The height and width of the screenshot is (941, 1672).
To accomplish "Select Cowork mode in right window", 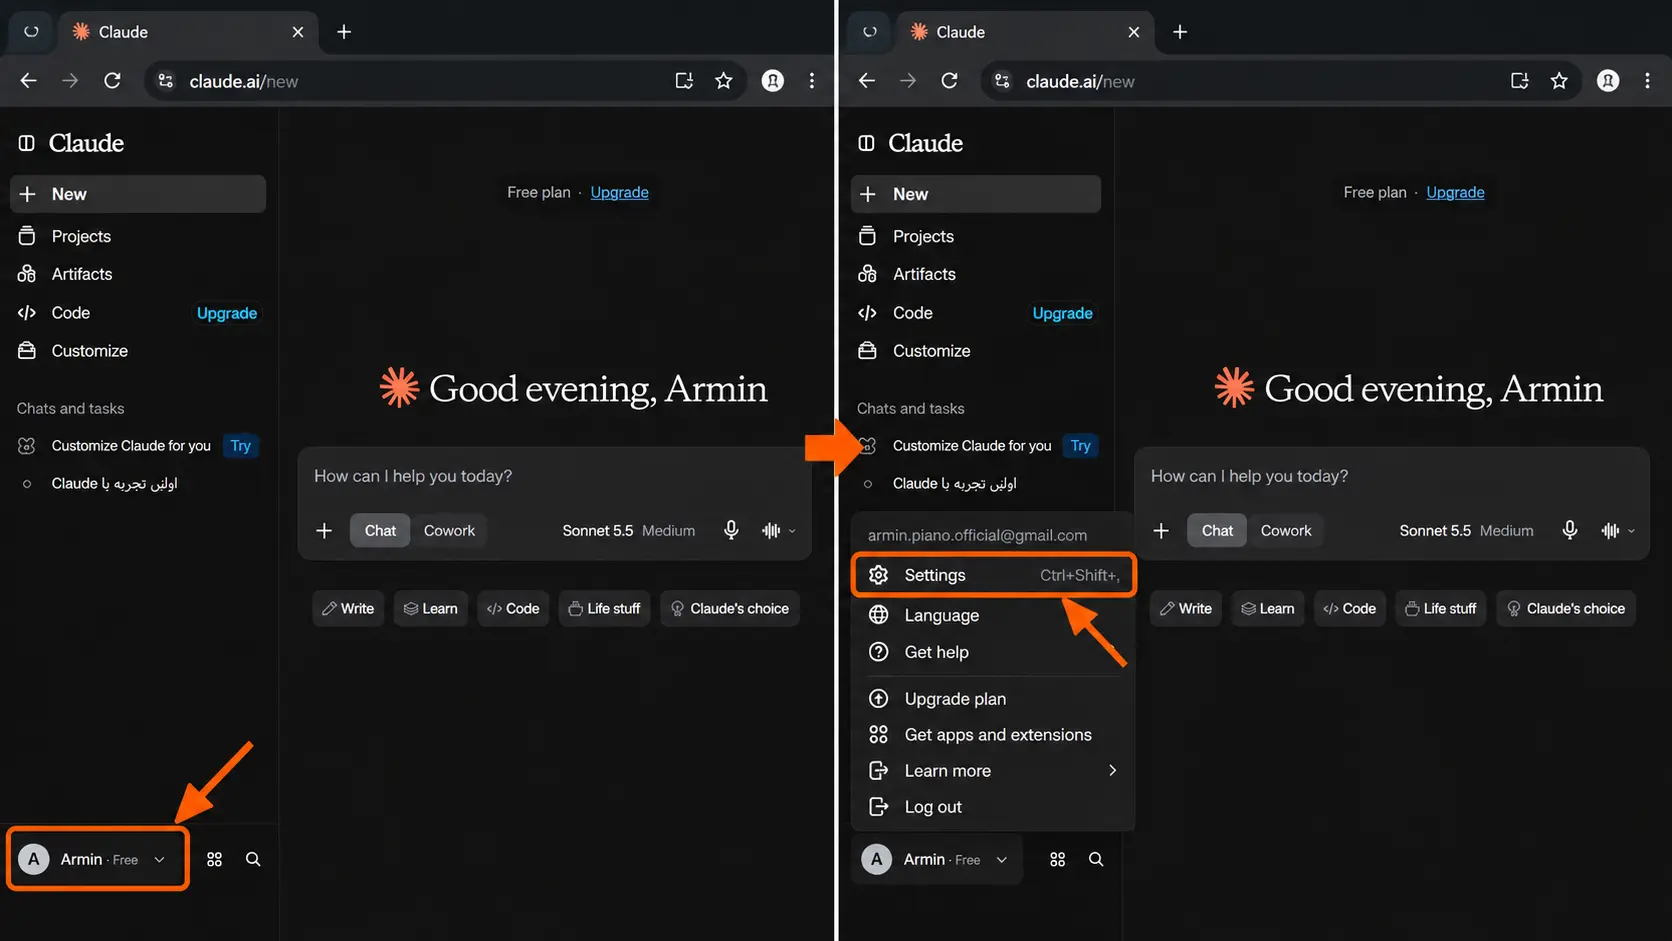I will tap(1286, 530).
